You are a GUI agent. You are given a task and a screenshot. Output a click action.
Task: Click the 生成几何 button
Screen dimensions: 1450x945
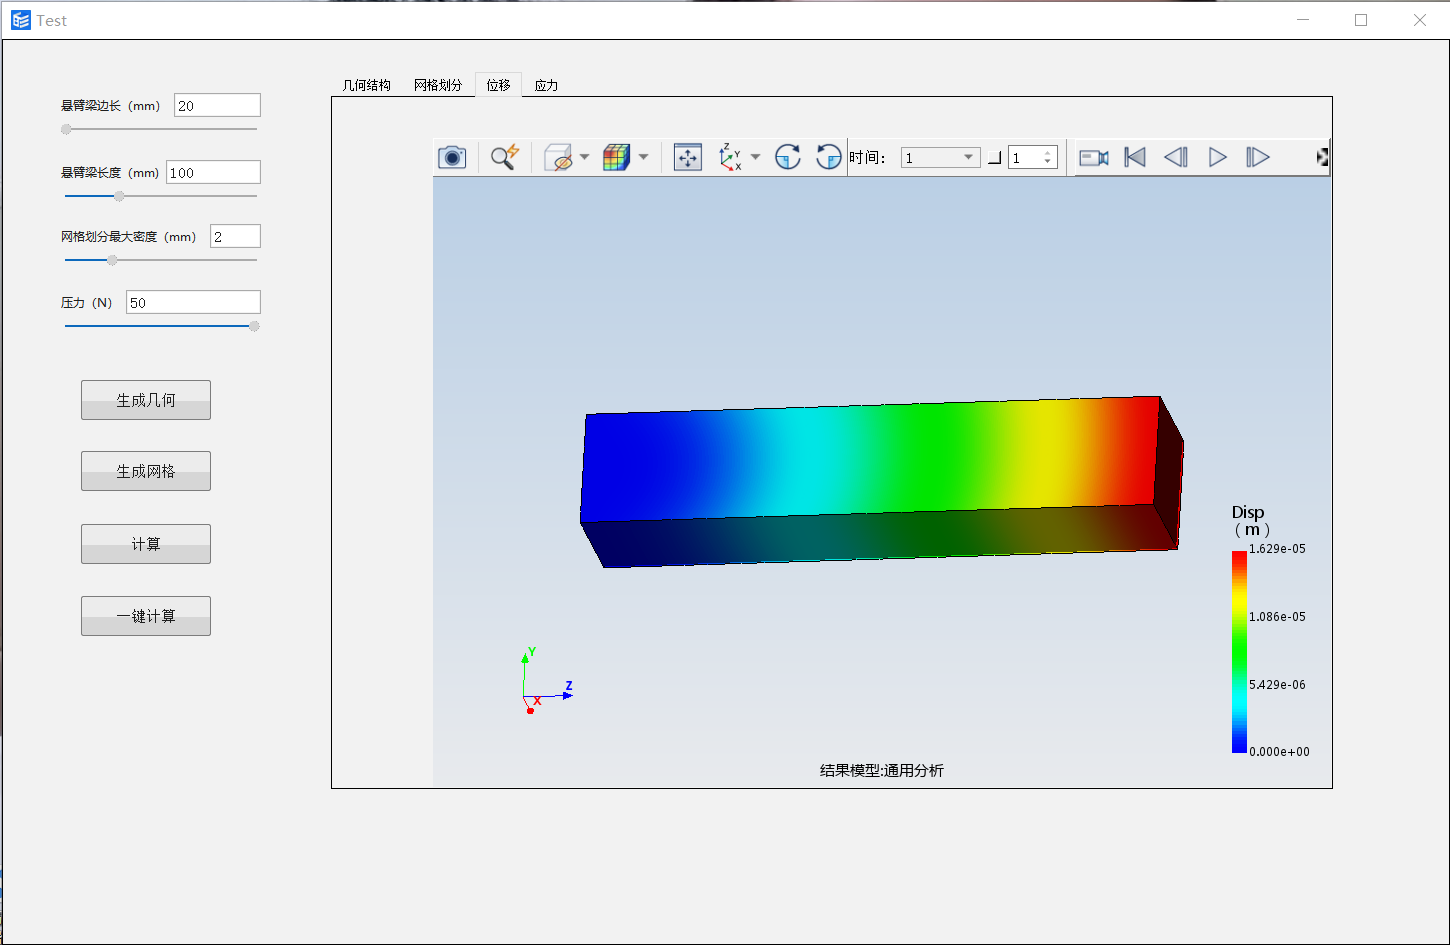pos(146,400)
